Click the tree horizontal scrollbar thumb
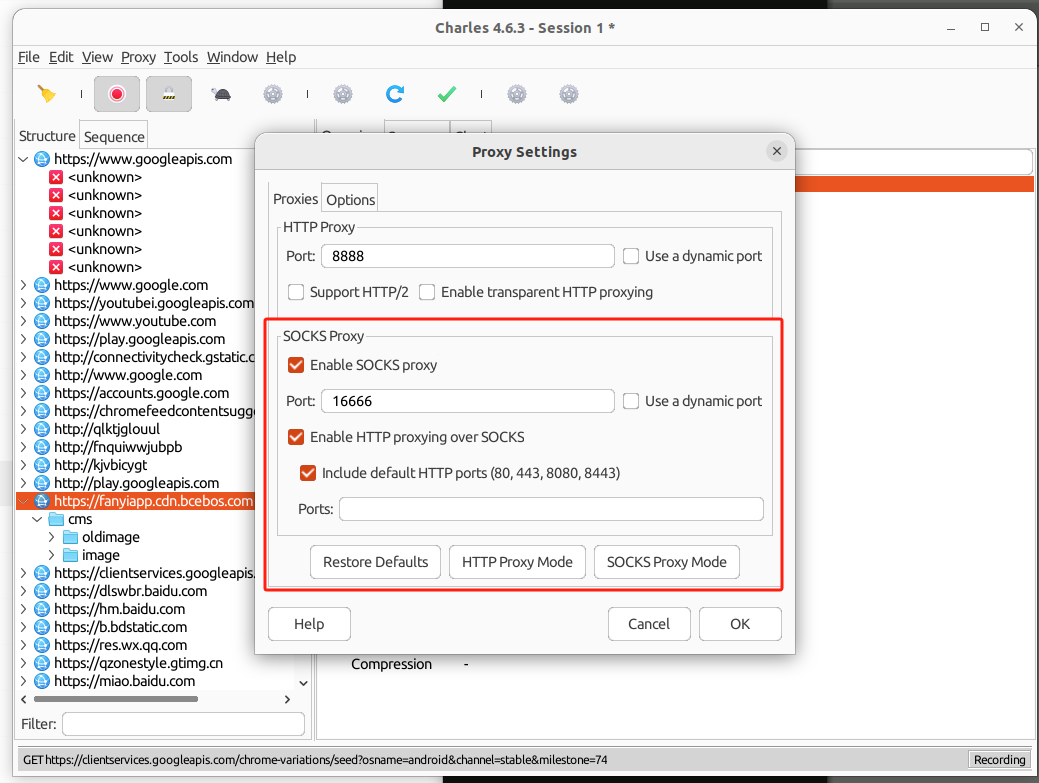 coord(116,700)
